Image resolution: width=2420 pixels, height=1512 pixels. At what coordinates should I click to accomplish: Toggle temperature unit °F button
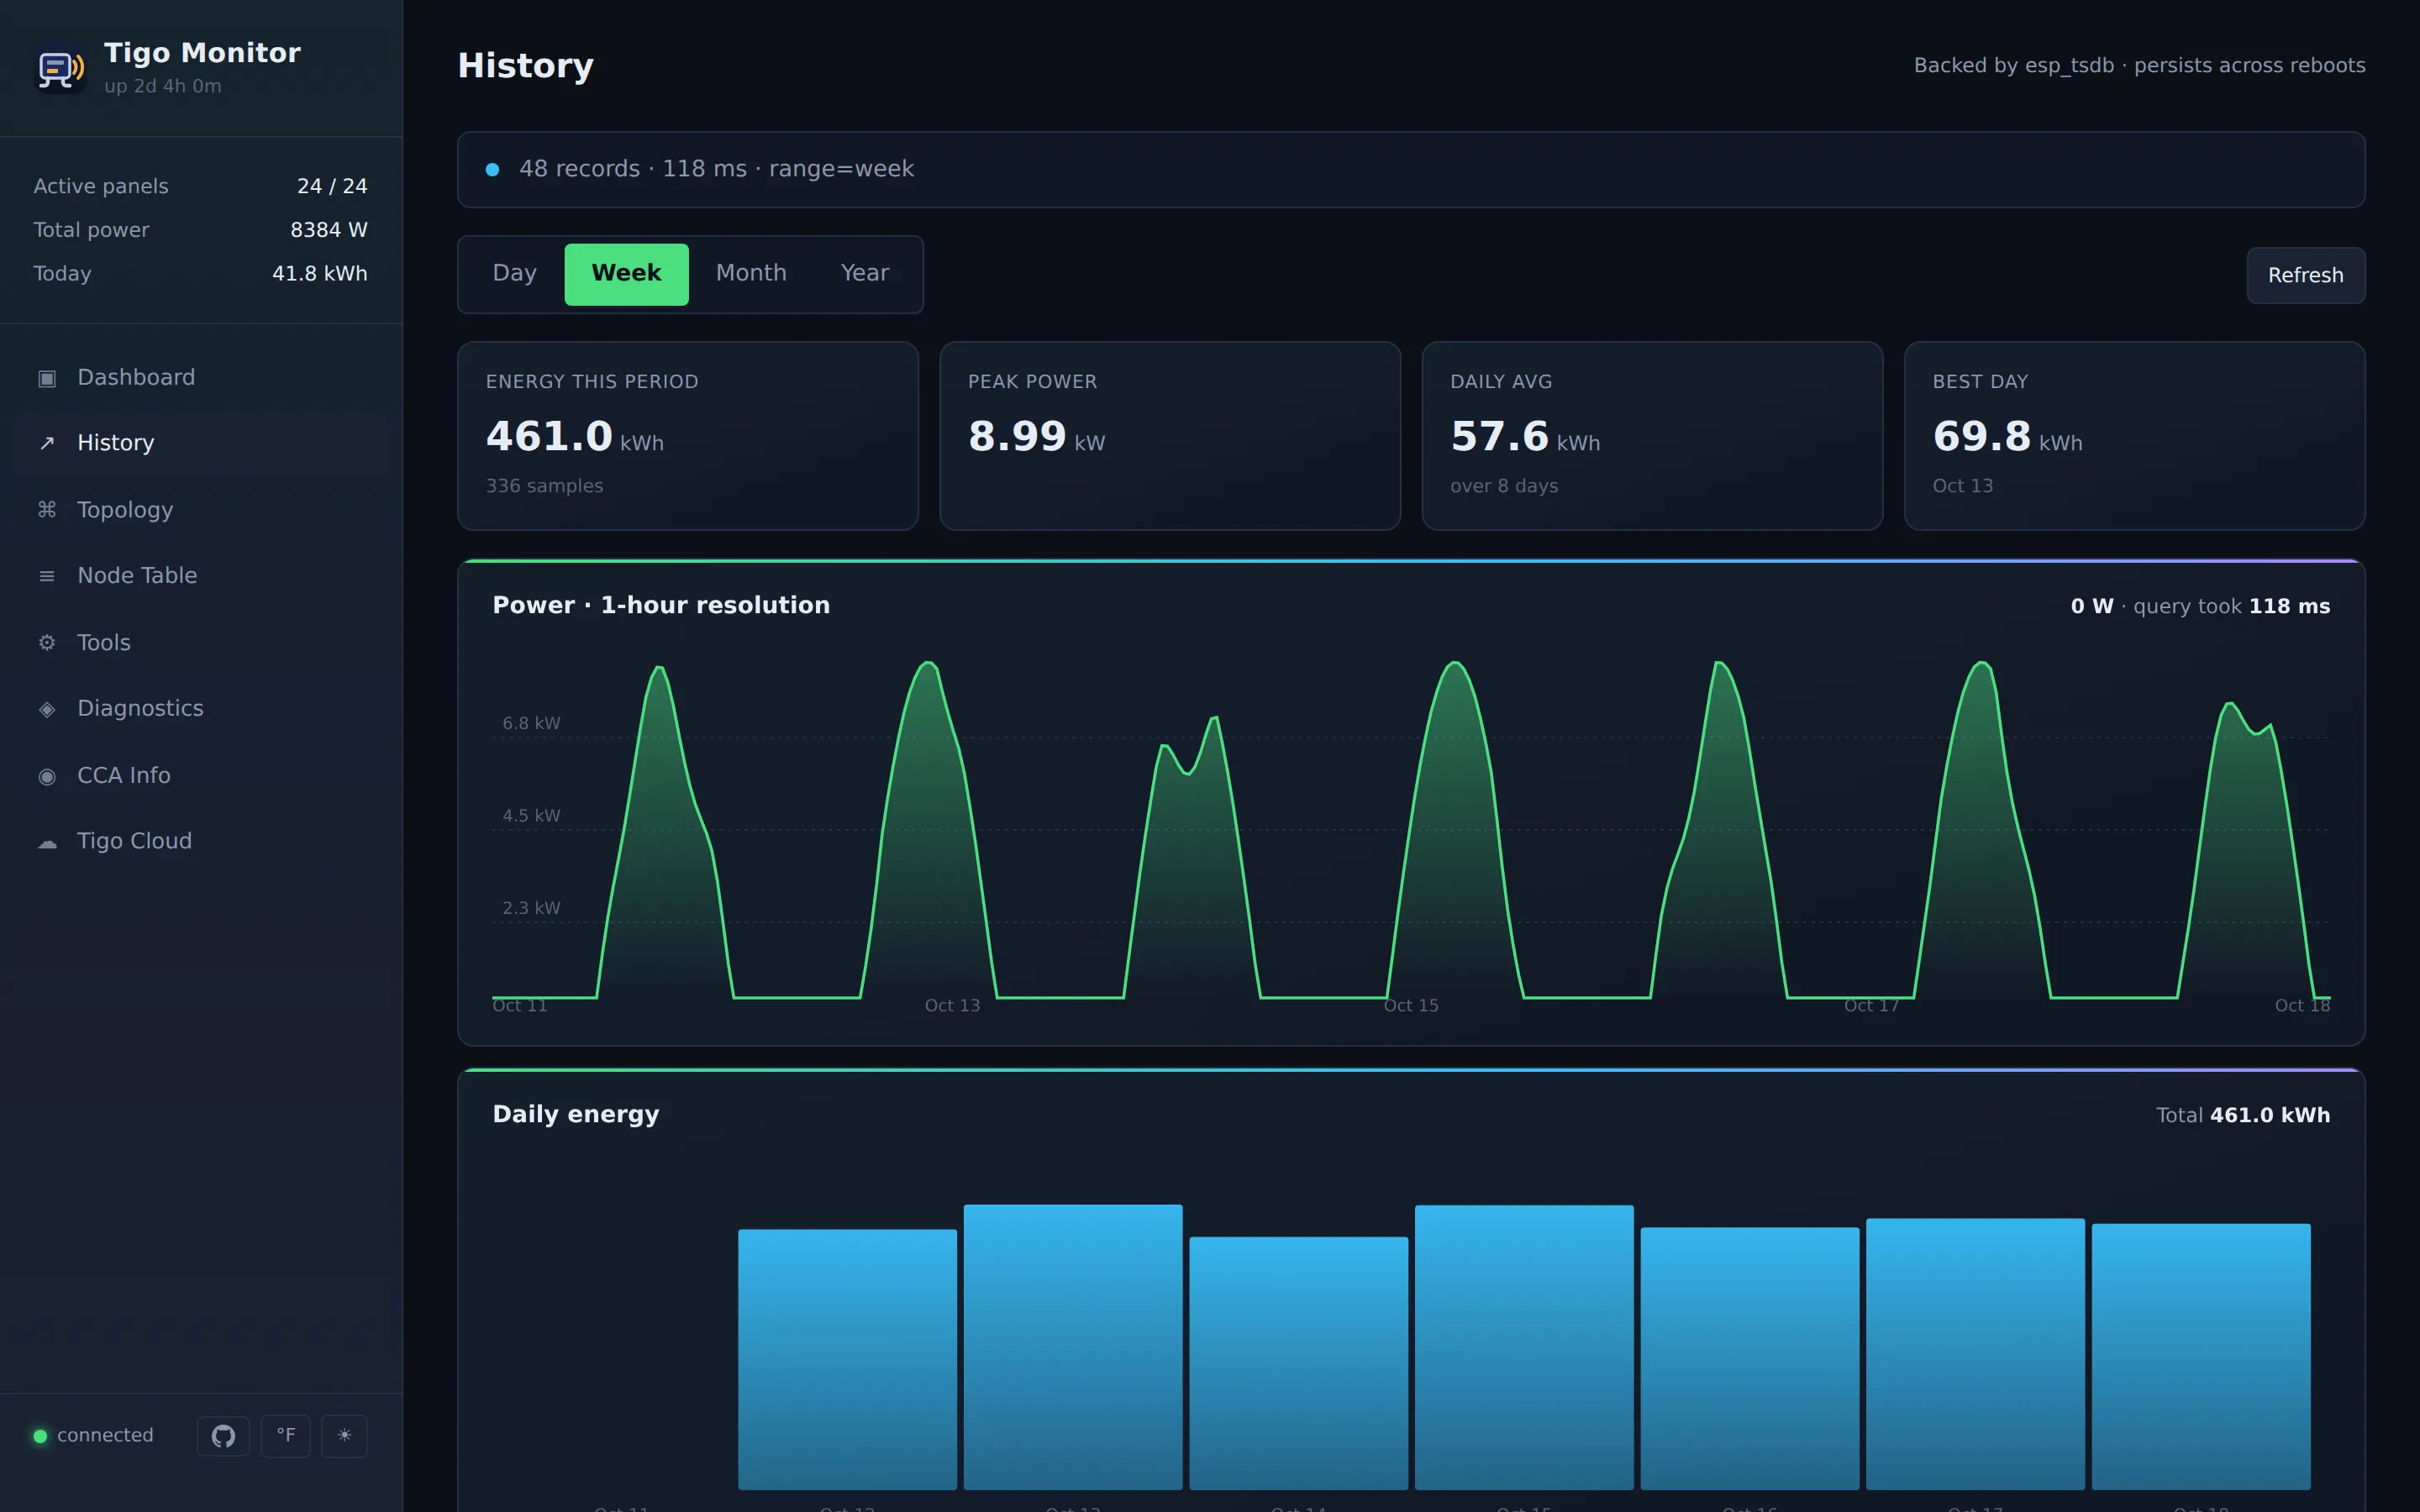pyautogui.click(x=286, y=1436)
